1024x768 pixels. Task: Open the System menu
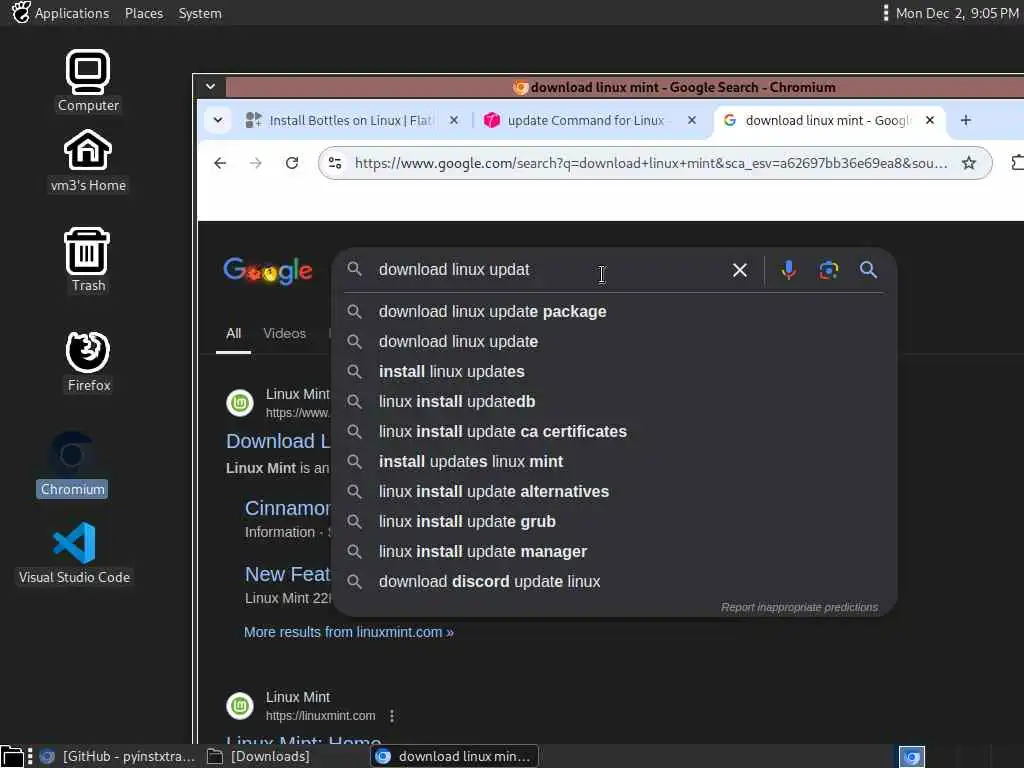tap(200, 13)
